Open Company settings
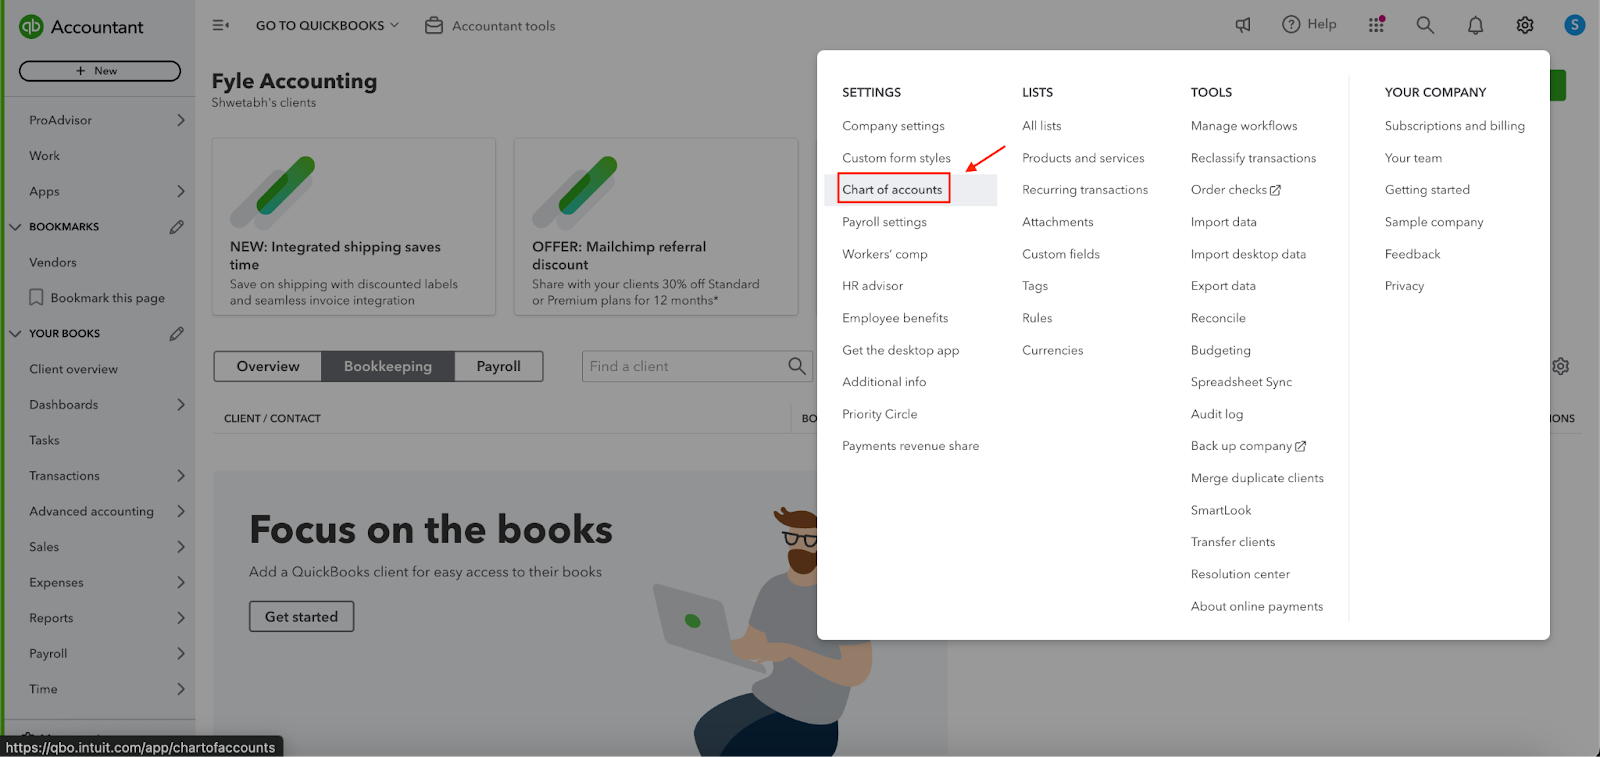 pyautogui.click(x=893, y=126)
